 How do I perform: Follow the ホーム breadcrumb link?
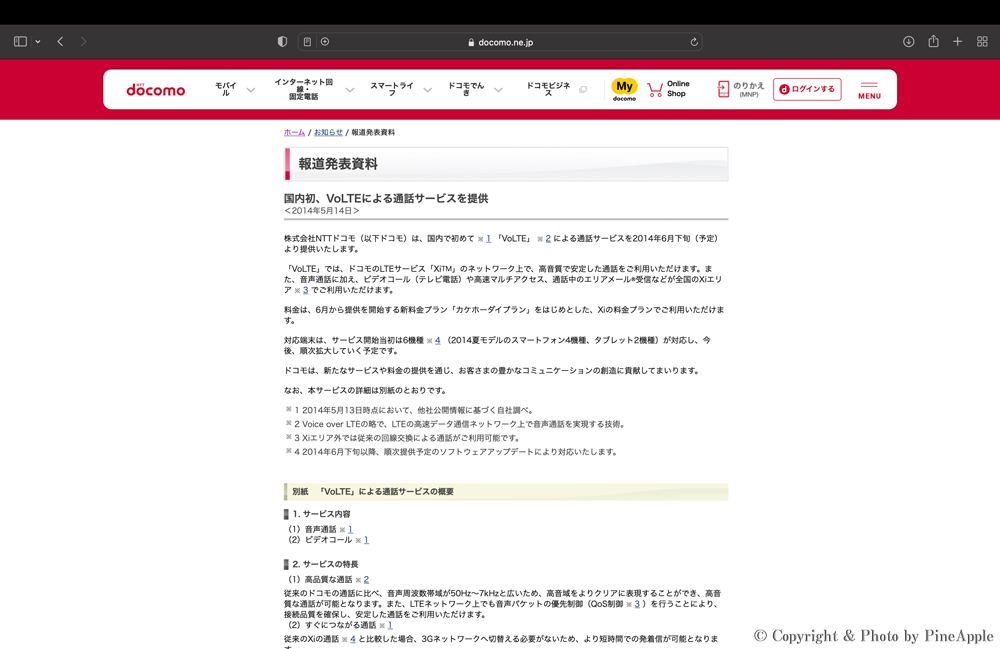coord(294,132)
